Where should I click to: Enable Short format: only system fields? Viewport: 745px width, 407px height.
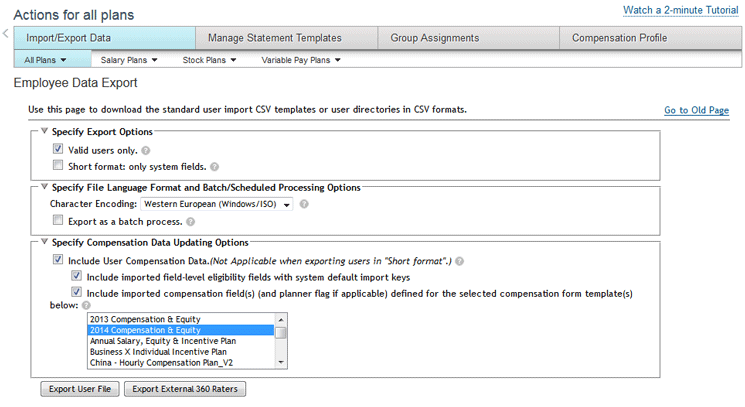click(x=58, y=166)
